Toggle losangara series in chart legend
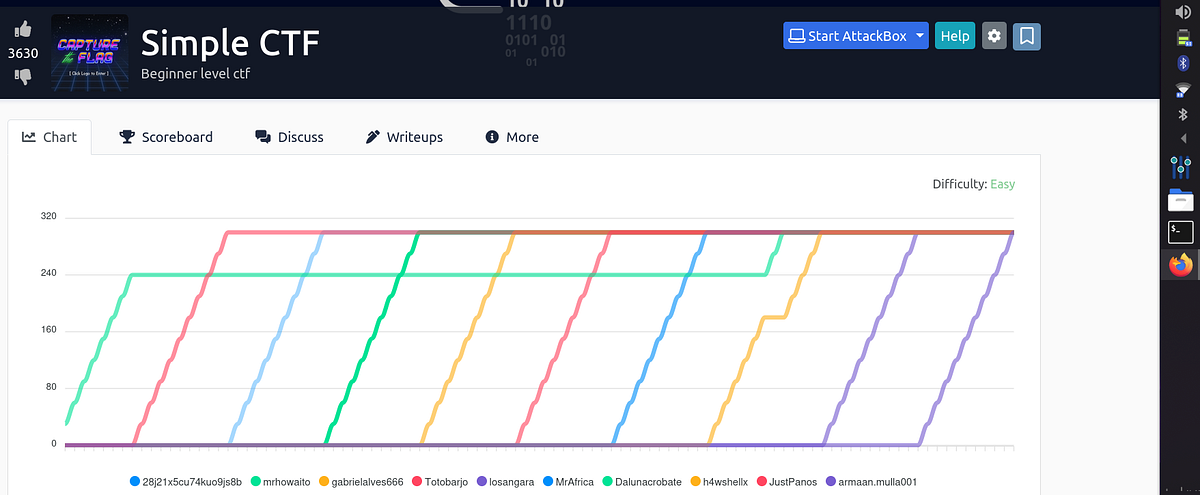This screenshot has width=1200, height=495. click(x=505, y=481)
